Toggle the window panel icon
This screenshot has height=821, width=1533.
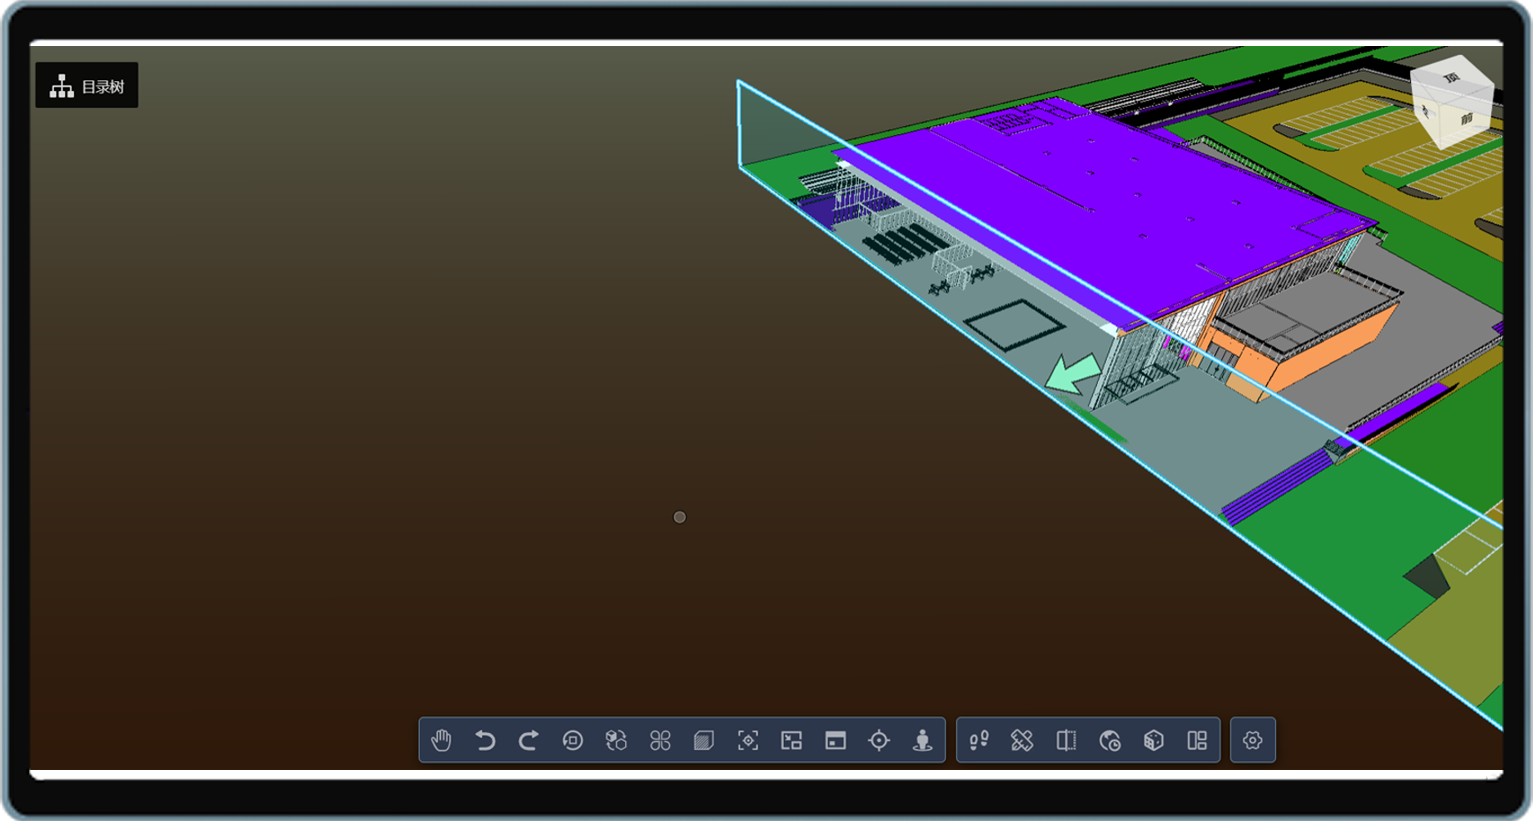(x=835, y=740)
